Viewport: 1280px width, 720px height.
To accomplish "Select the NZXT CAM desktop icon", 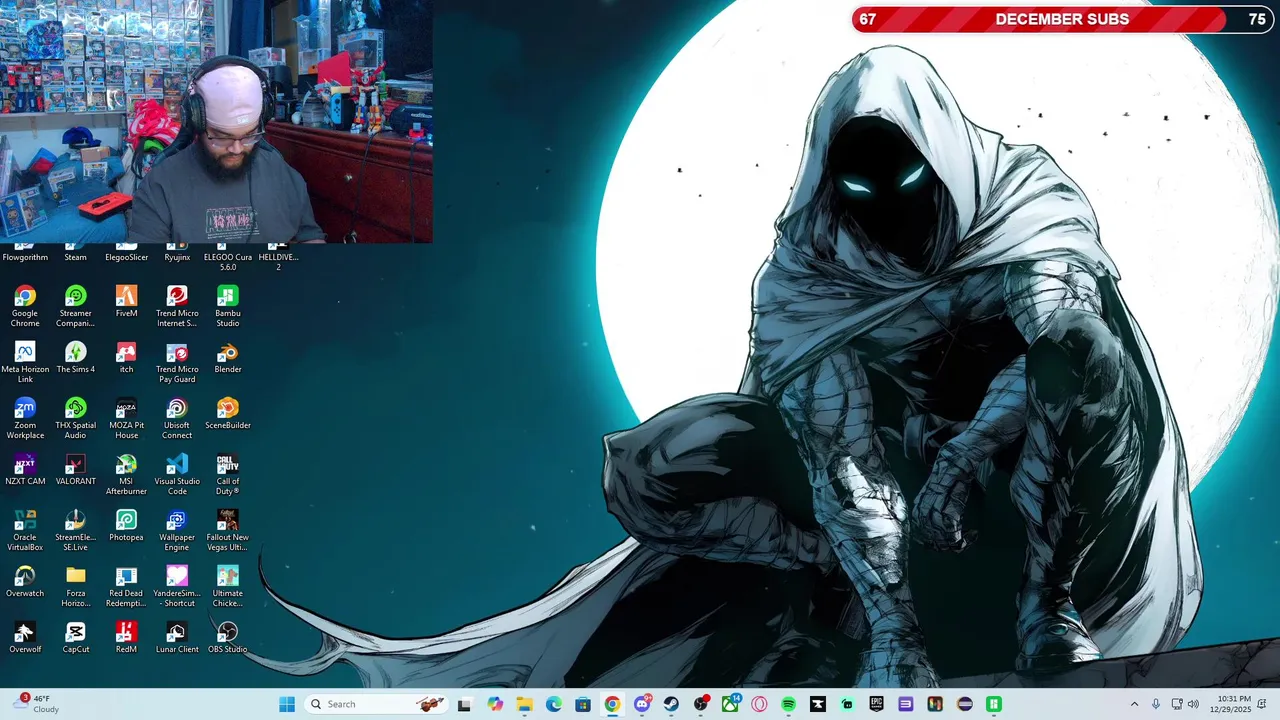I will [25, 469].
